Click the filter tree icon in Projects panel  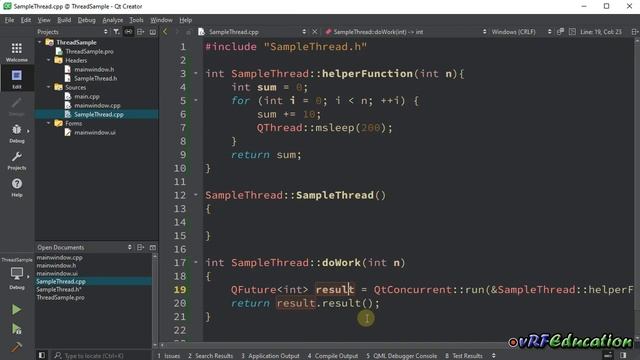tap(116, 31)
